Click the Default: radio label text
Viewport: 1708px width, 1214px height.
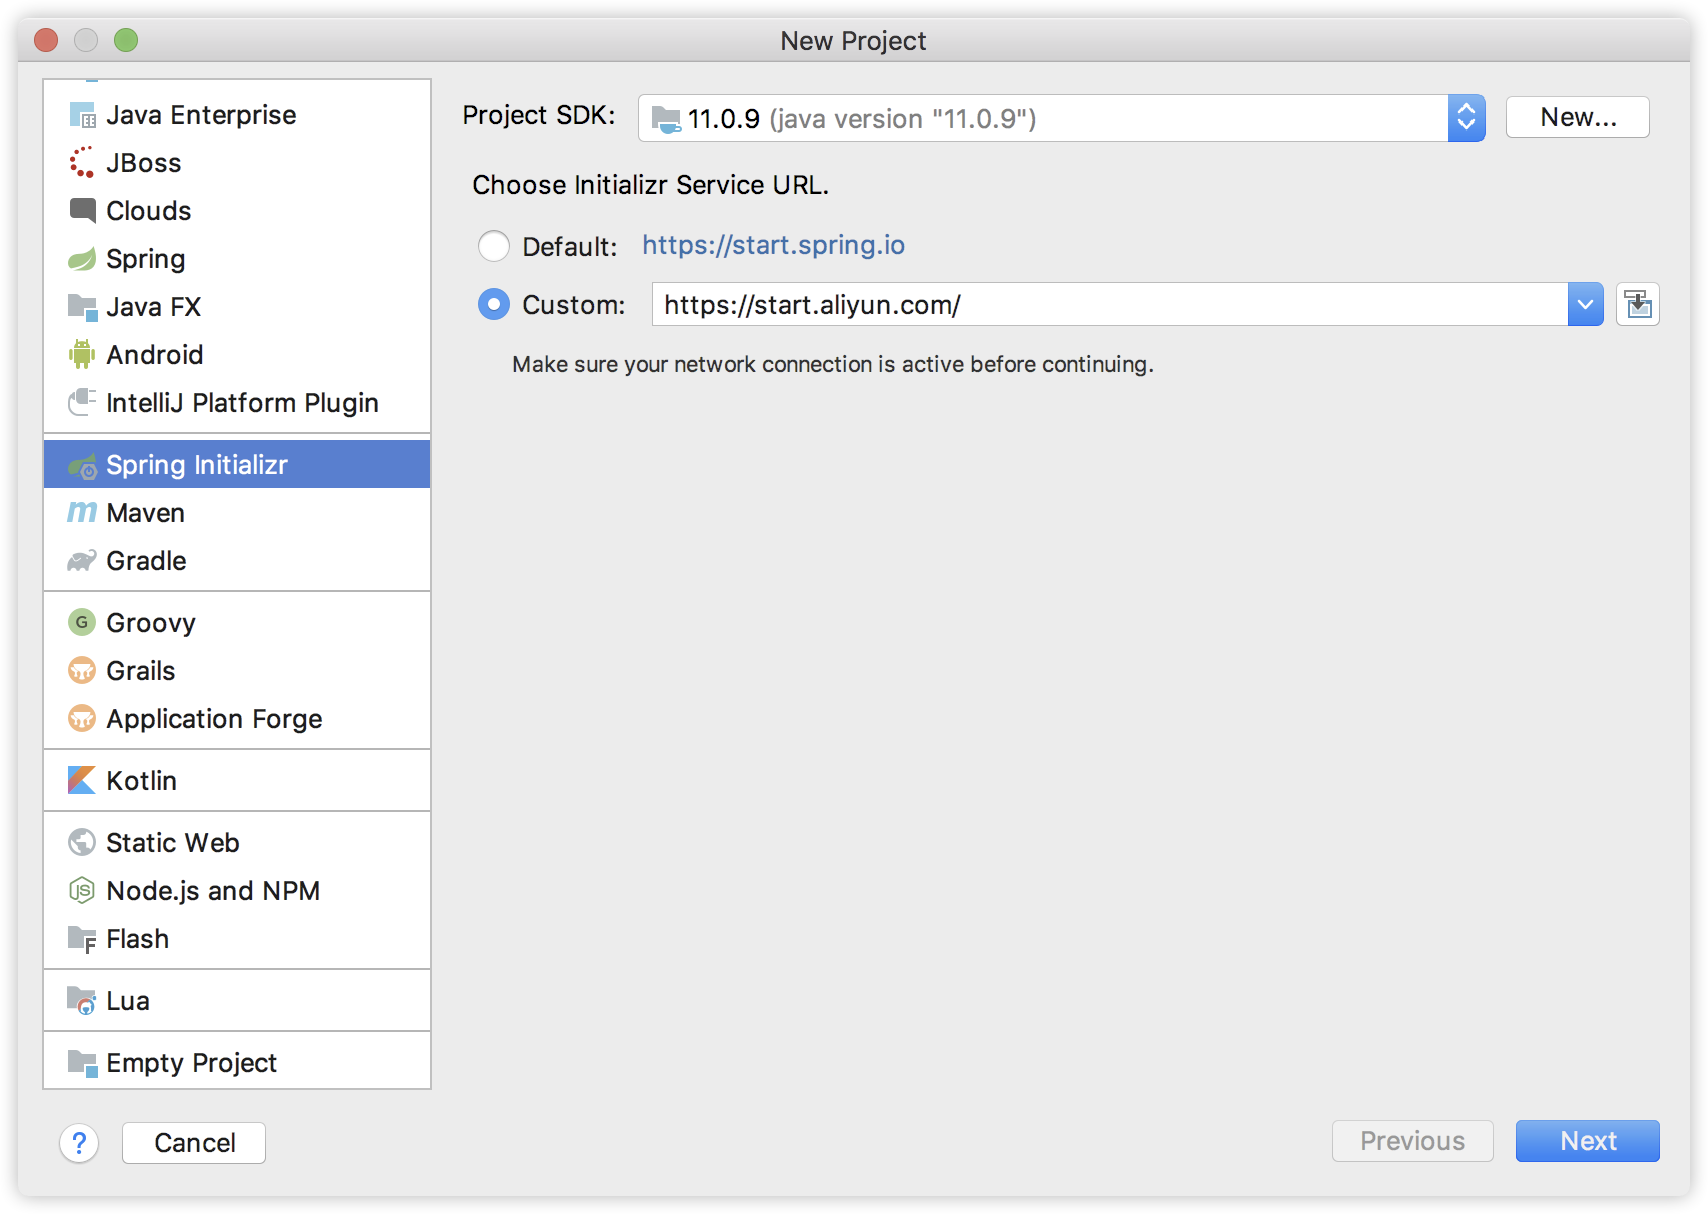pyautogui.click(x=570, y=247)
